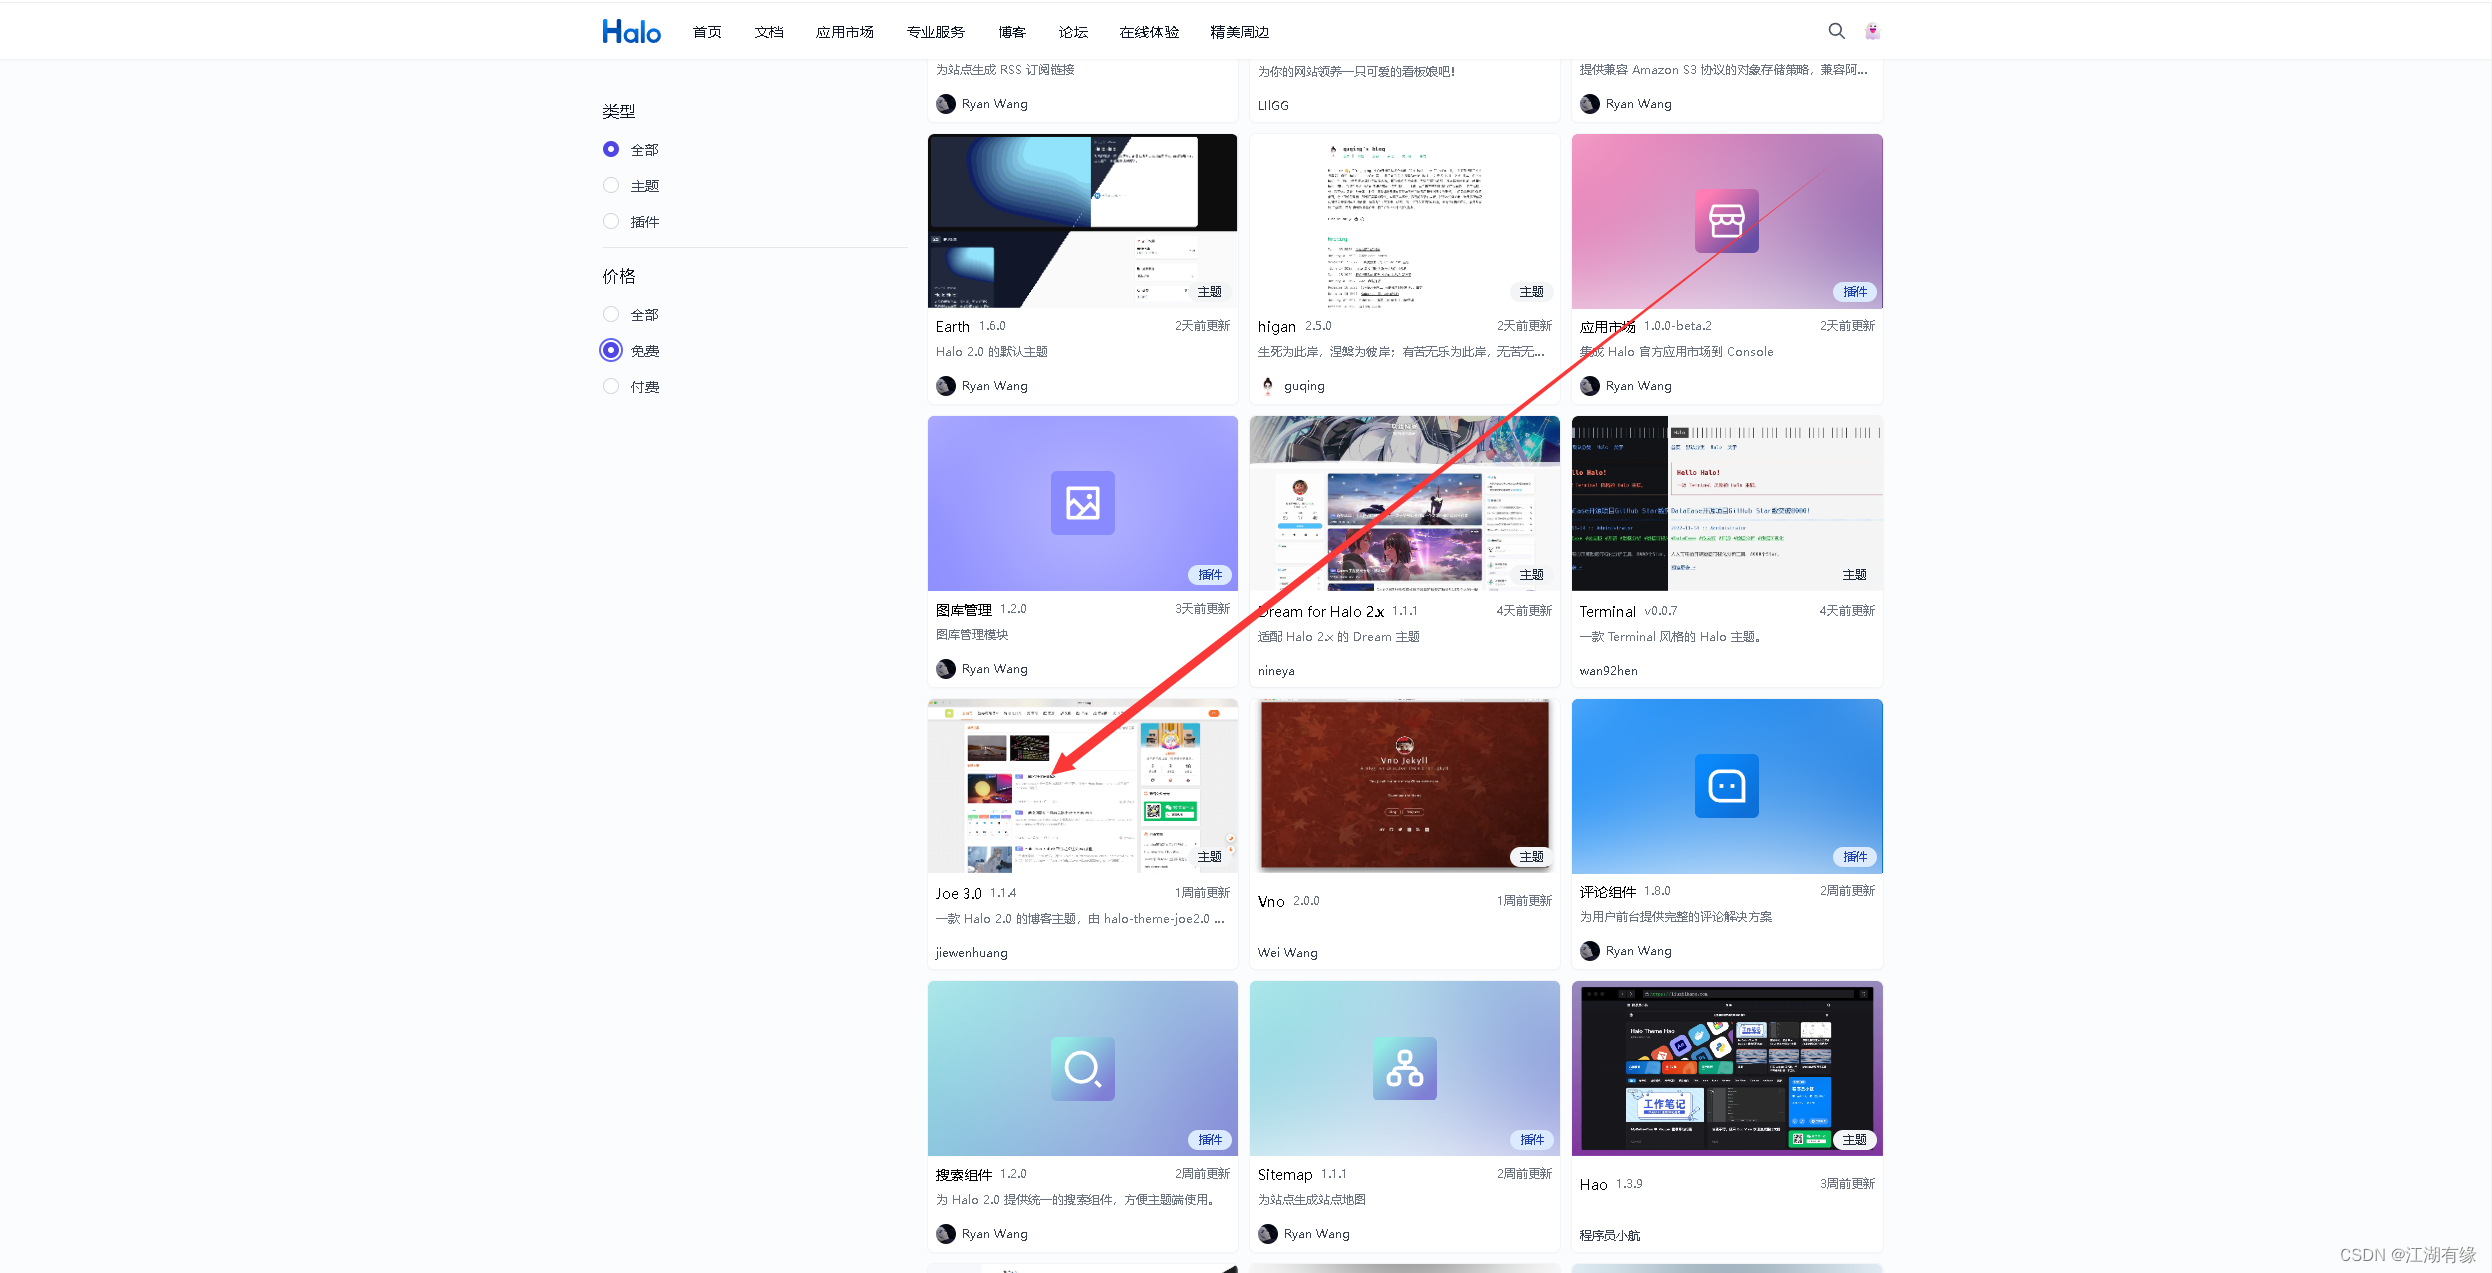Image resolution: width=2492 pixels, height=1273 pixels.
Task: Click Ryan Wang avatar under Earth theme
Action: pyautogui.click(x=945, y=386)
